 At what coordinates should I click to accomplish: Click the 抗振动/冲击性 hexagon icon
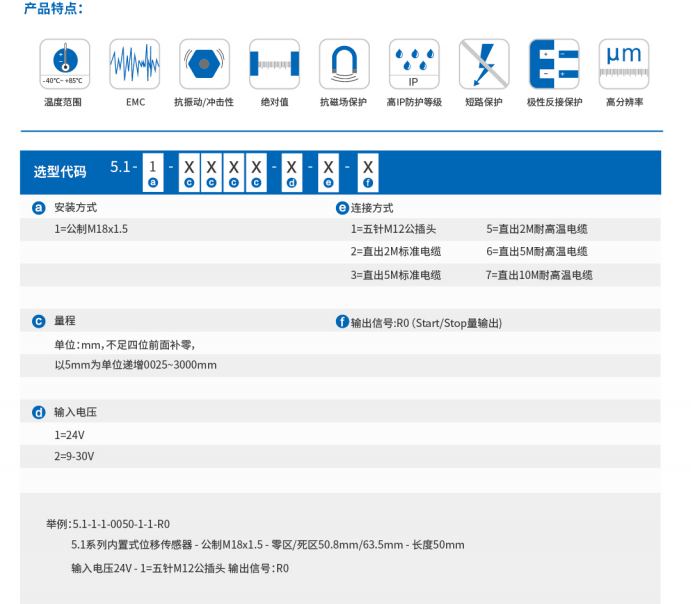204,64
